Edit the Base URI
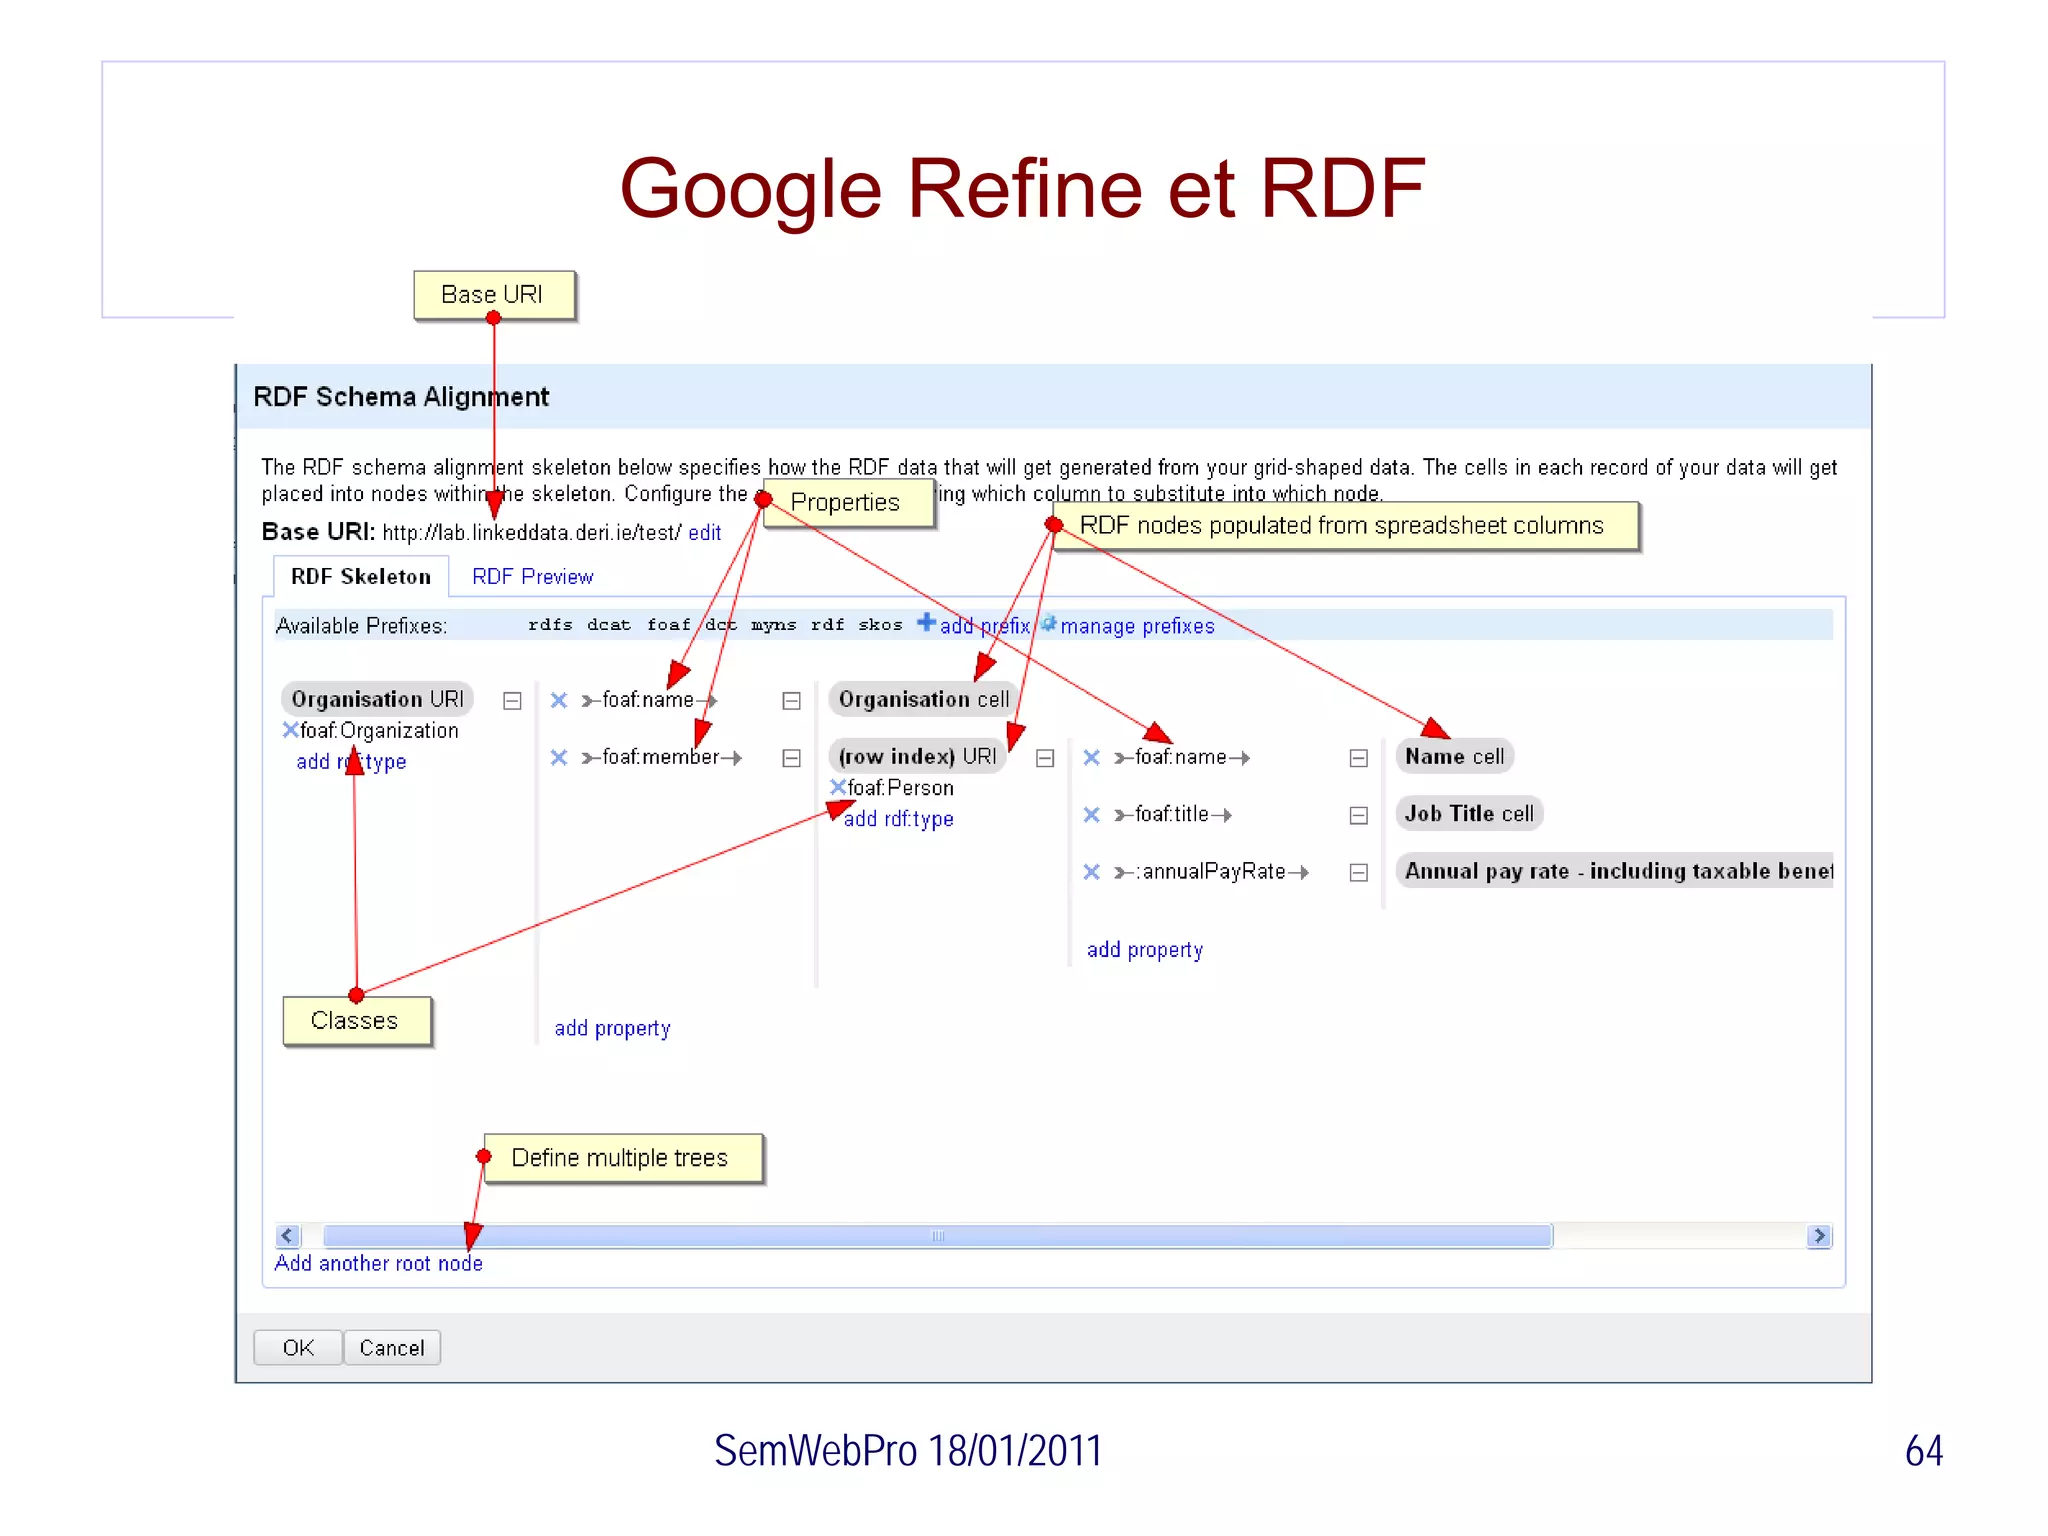The width and height of the screenshot is (2048, 1536). tap(704, 533)
